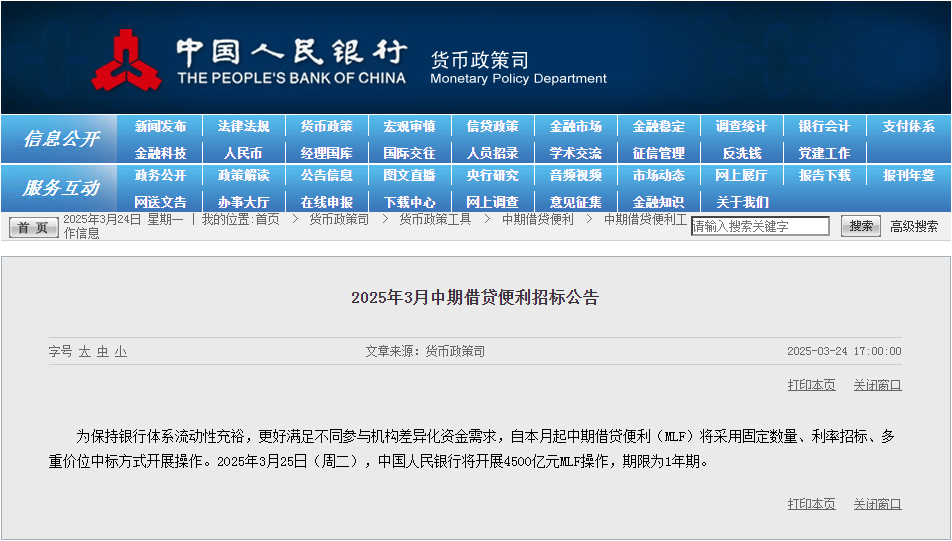Screen dimensions: 952x541
Task: Open the 新闻发布 menu item
Action: [160, 127]
